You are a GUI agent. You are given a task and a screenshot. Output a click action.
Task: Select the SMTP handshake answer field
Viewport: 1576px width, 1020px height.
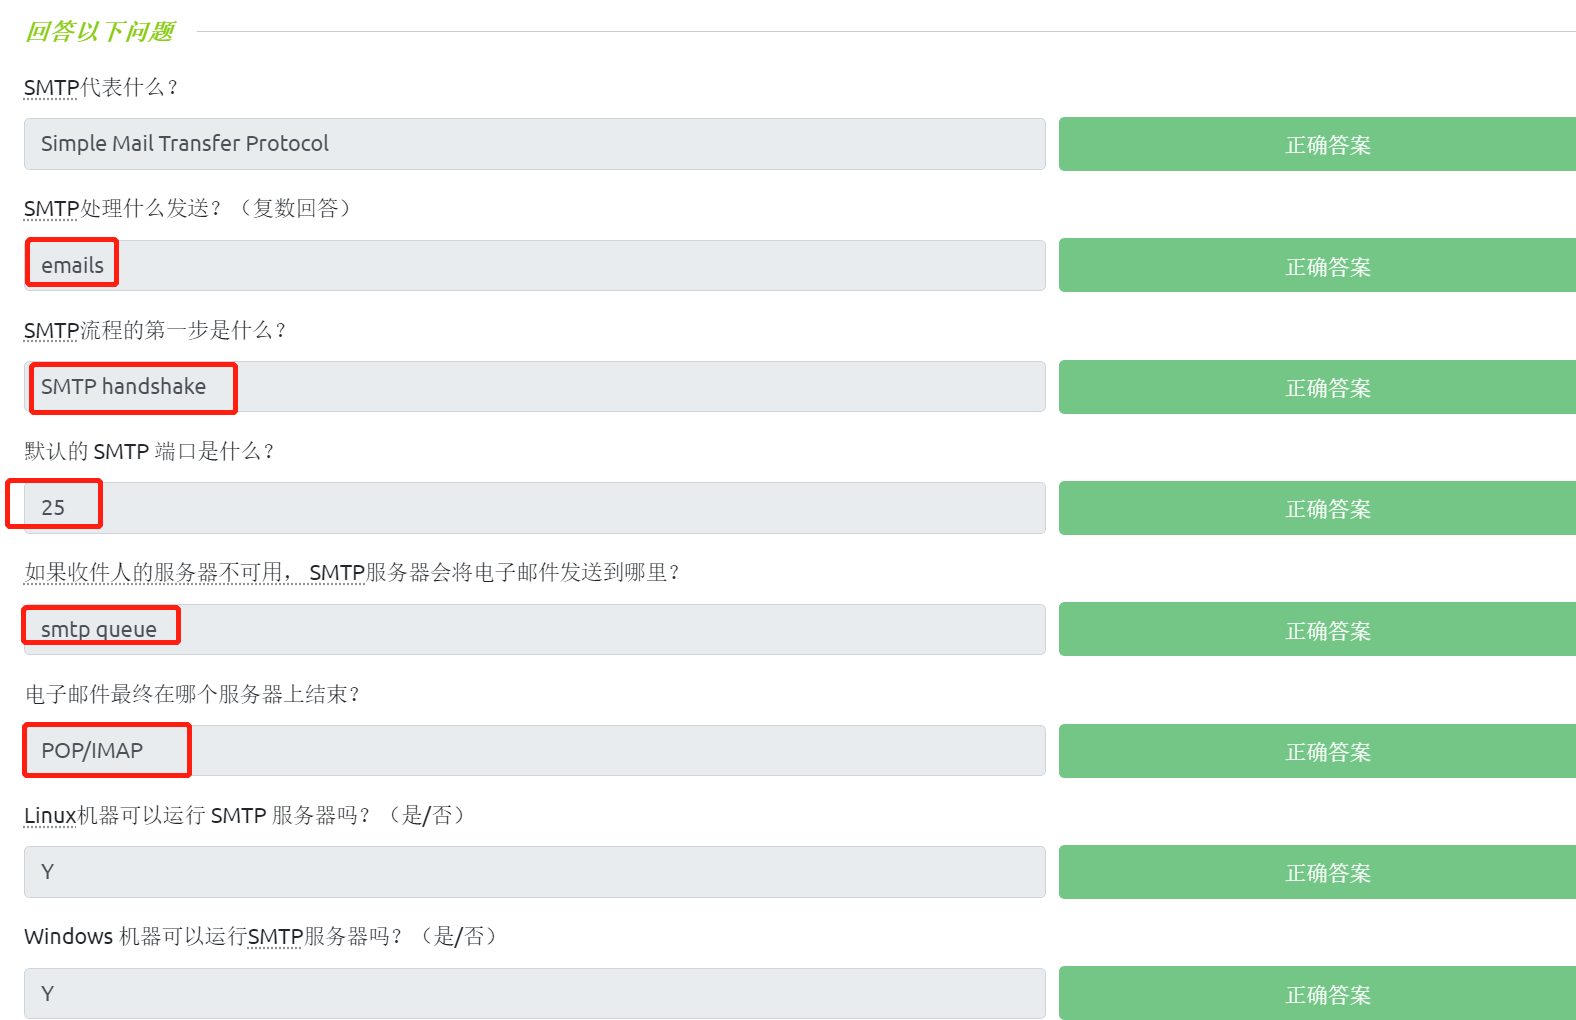pyautogui.click(x=535, y=387)
